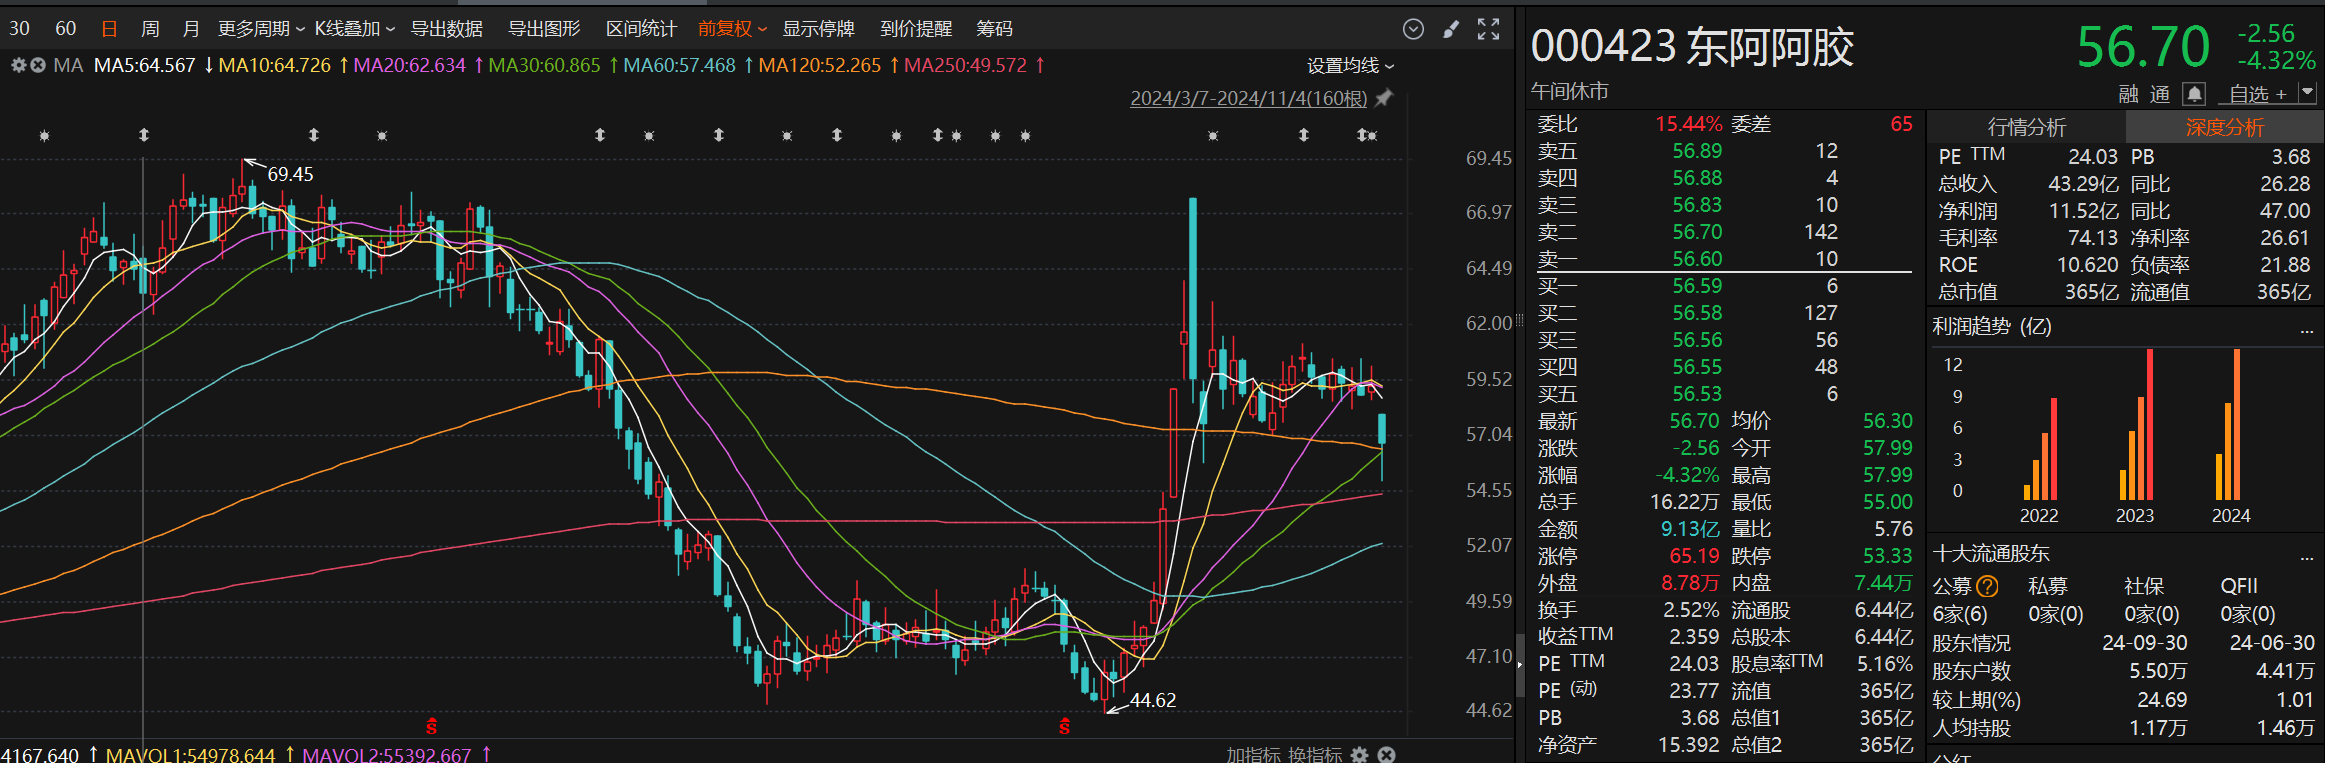
Task: Click the 通 stock connect tag
Action: 2160,94
